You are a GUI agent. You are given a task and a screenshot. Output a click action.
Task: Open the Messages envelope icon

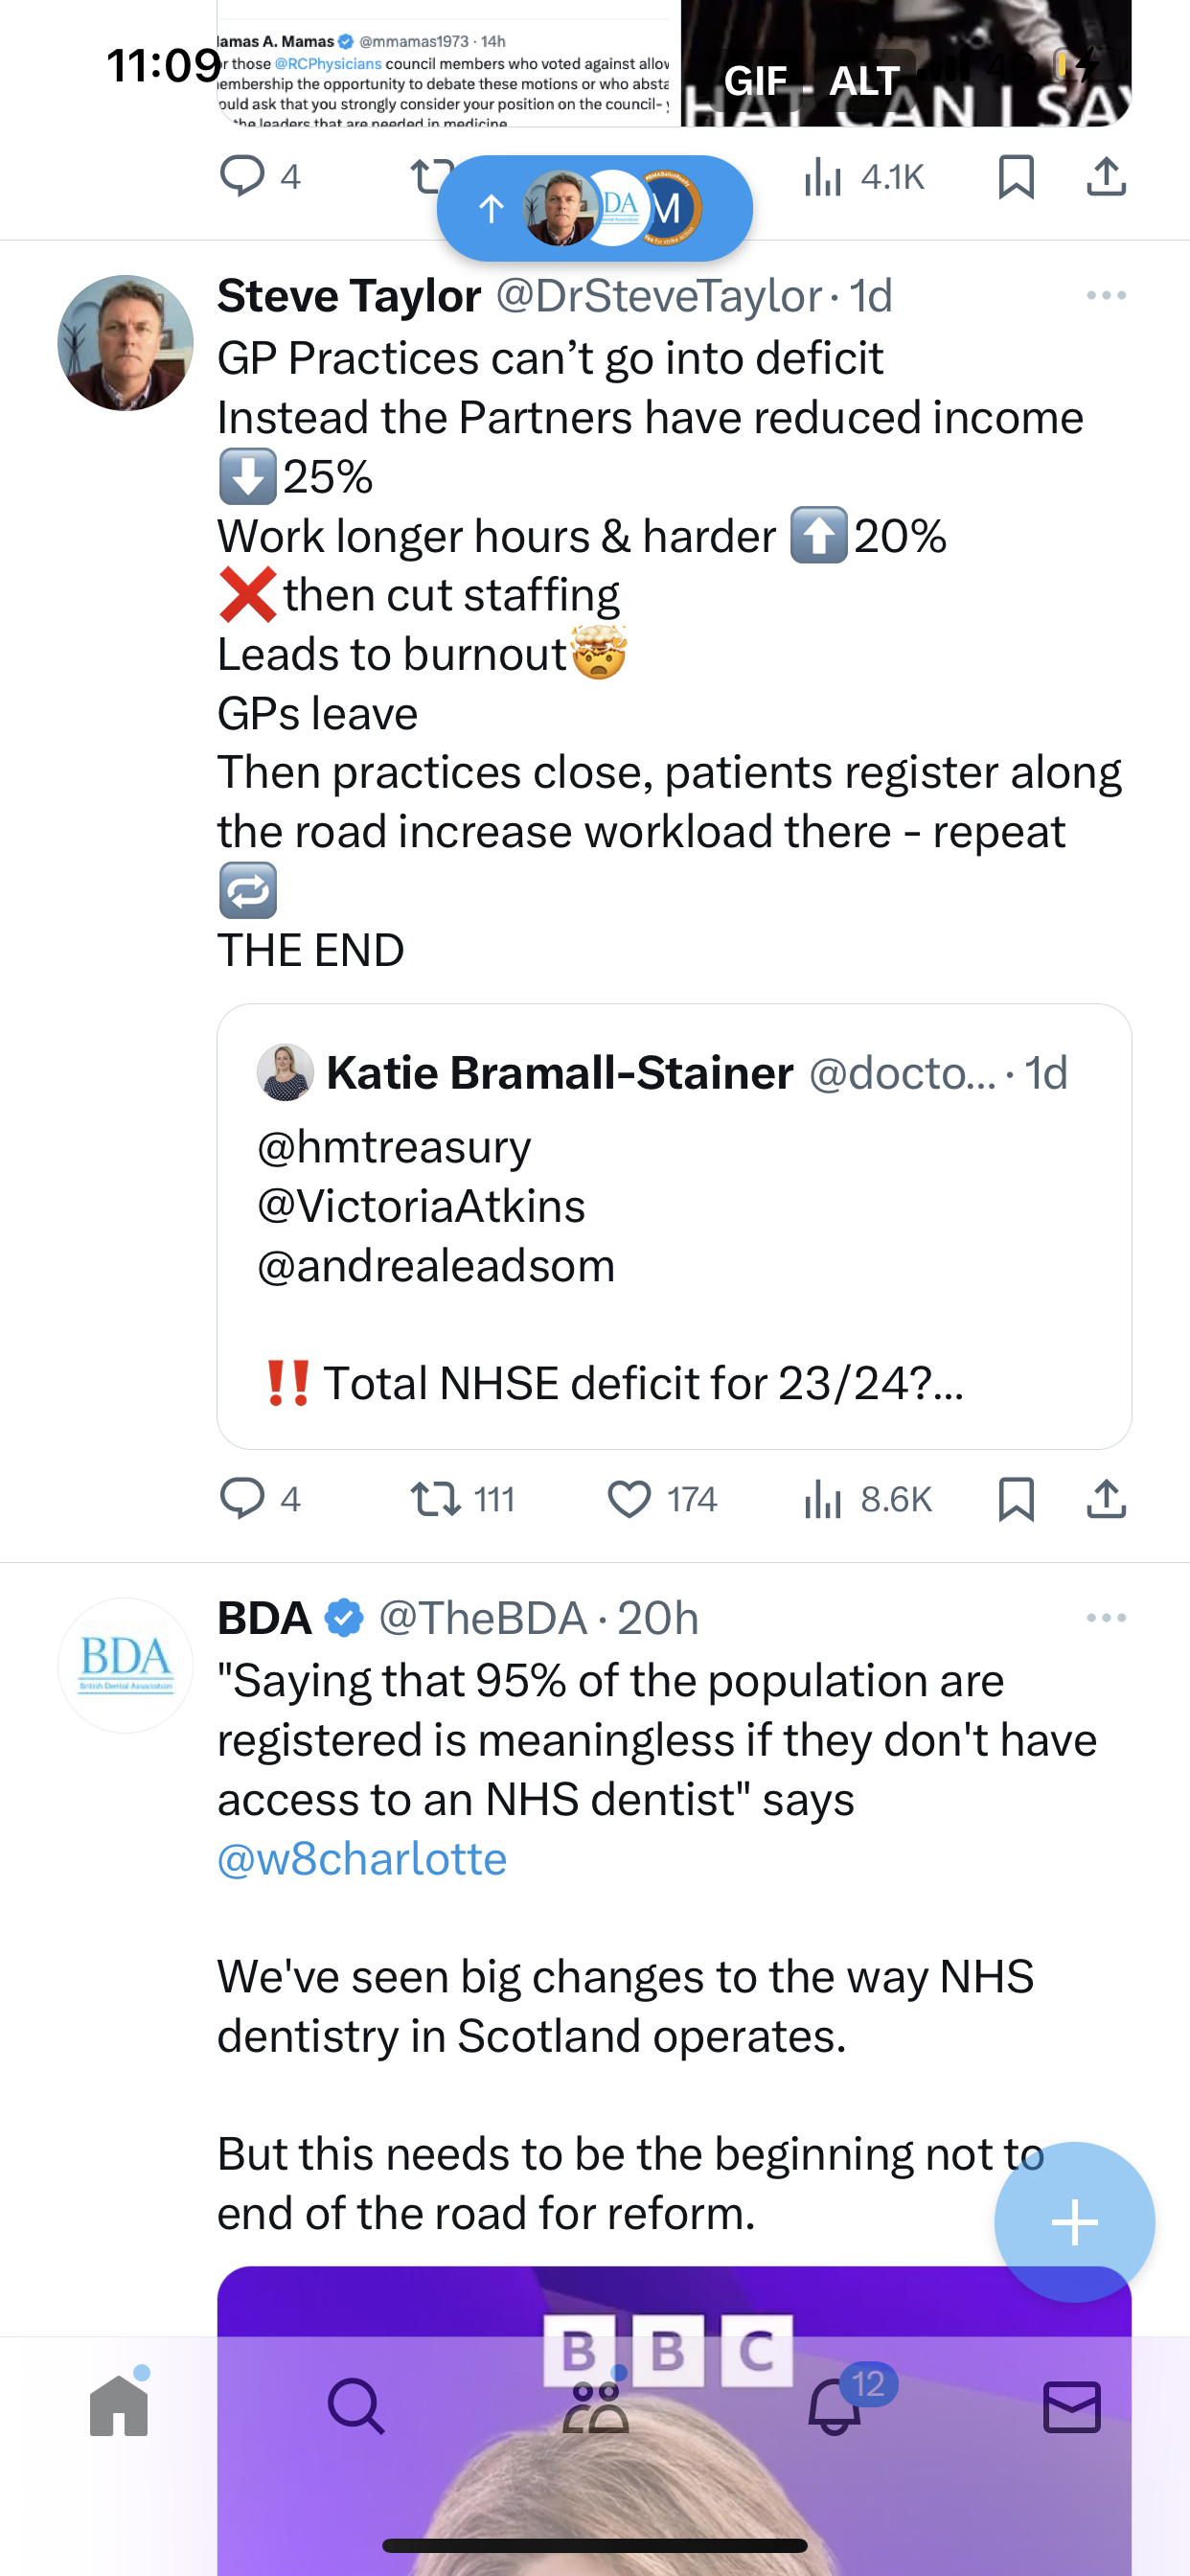point(1072,2406)
